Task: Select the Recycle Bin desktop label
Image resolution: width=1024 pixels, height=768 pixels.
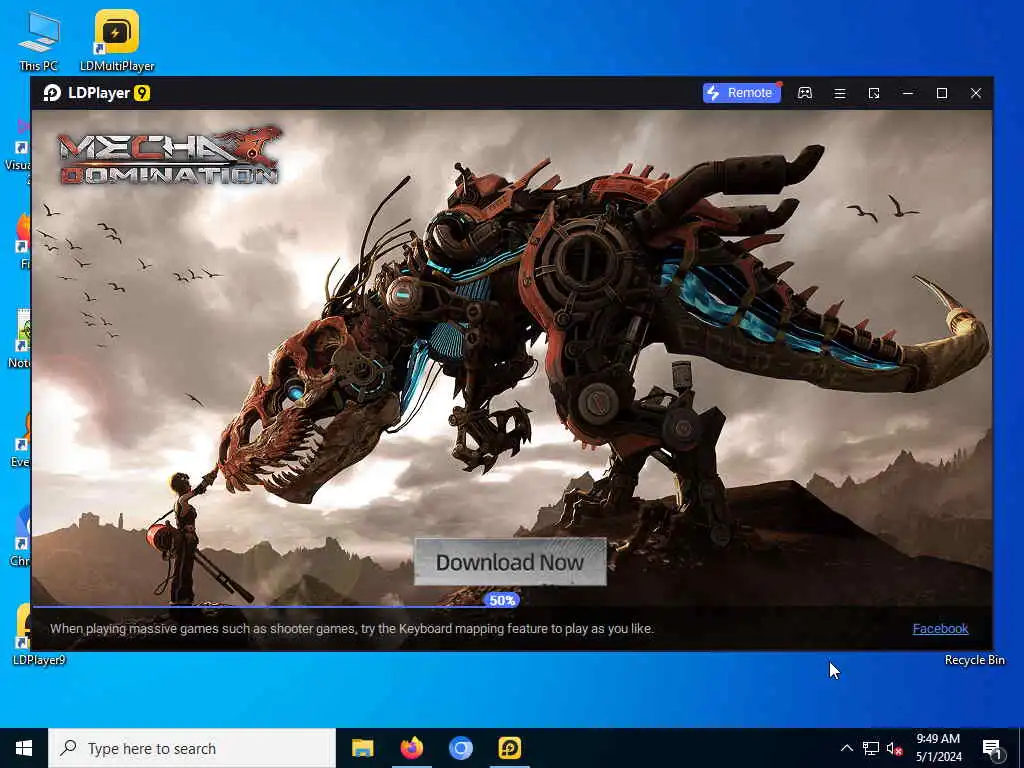Action: click(x=974, y=660)
